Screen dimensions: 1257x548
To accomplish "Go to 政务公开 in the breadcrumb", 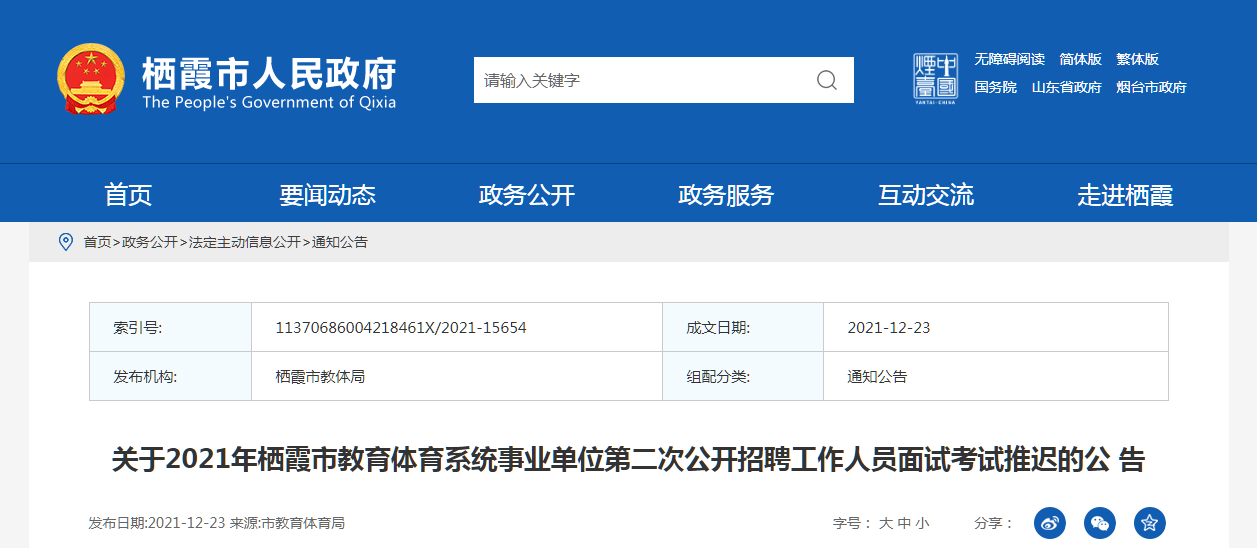I will coord(150,242).
